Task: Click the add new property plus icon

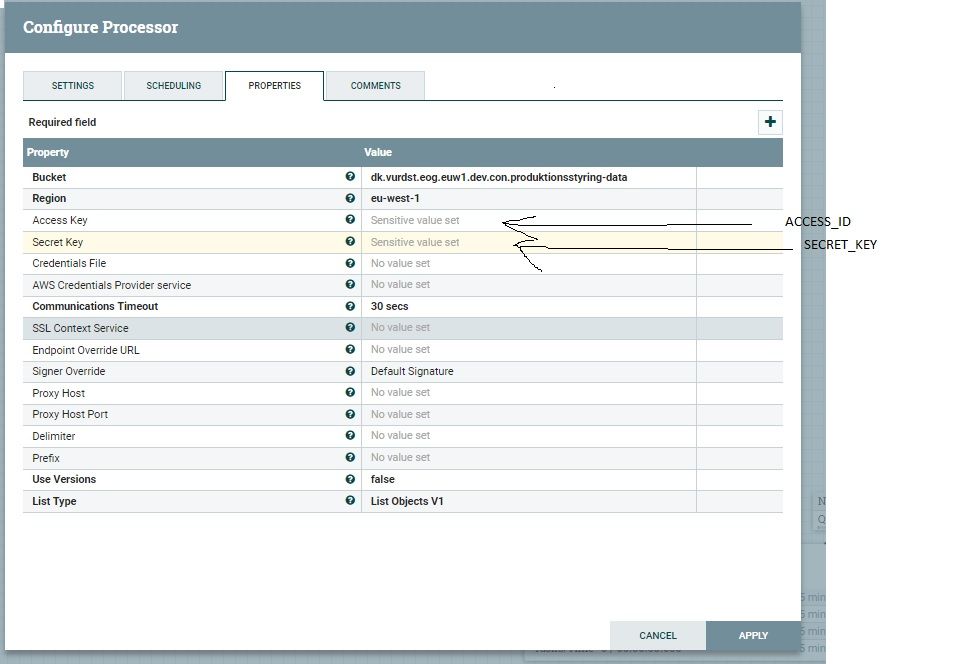Action: (x=769, y=122)
